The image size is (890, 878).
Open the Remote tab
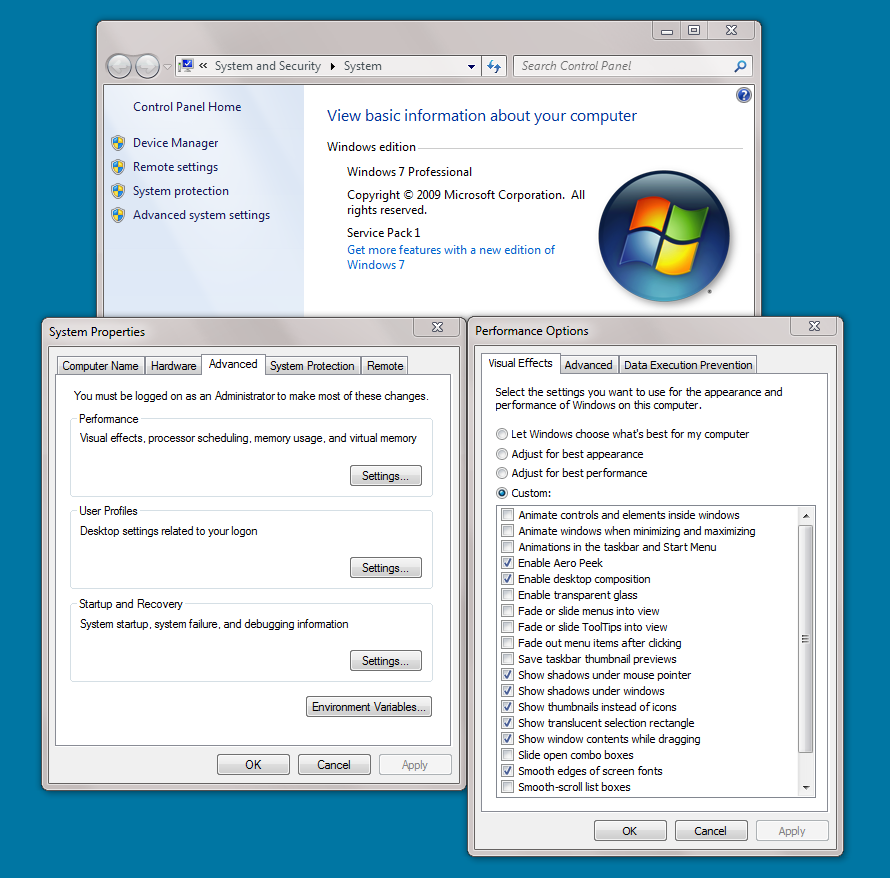coord(385,366)
